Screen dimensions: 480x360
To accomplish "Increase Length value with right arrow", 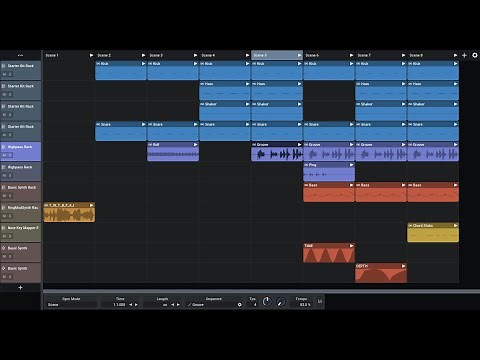I will coord(178,305).
